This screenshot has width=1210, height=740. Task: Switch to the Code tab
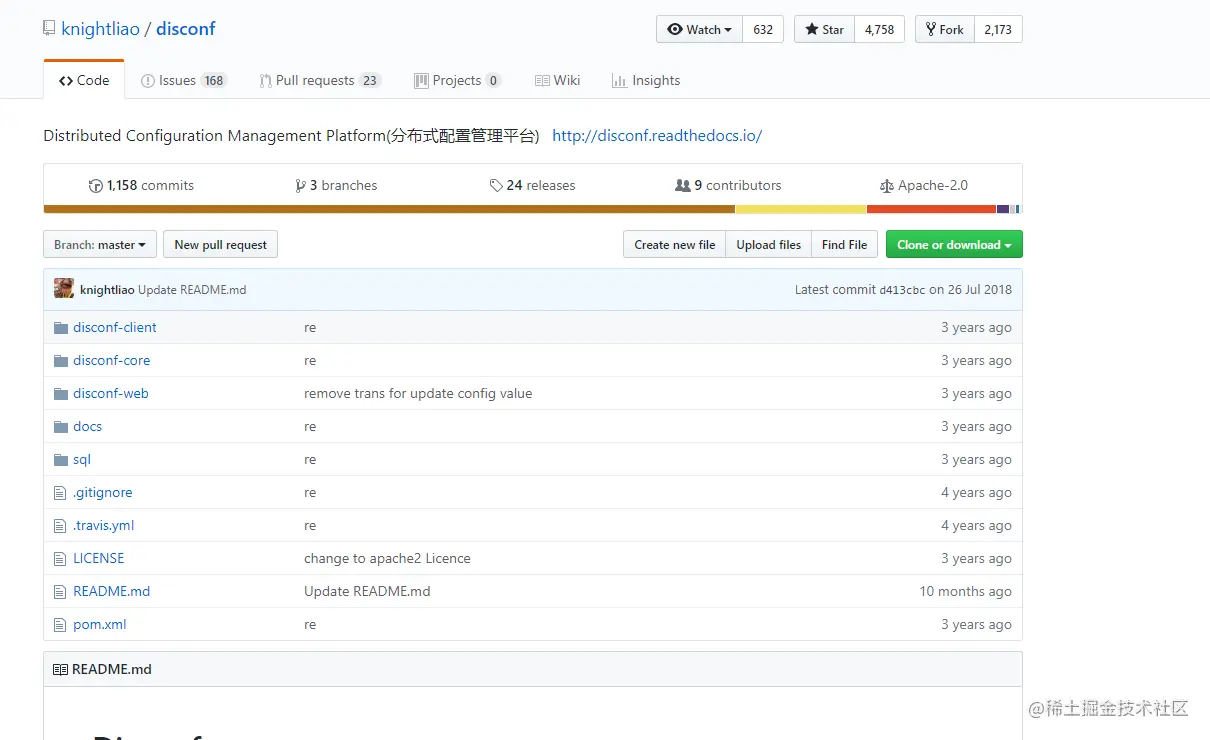click(x=84, y=80)
